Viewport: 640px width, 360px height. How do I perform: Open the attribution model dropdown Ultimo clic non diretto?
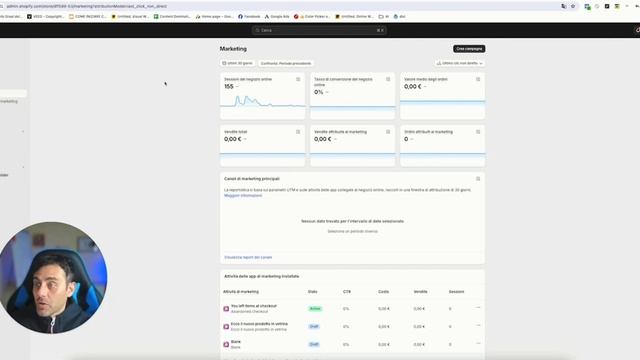(x=460, y=63)
